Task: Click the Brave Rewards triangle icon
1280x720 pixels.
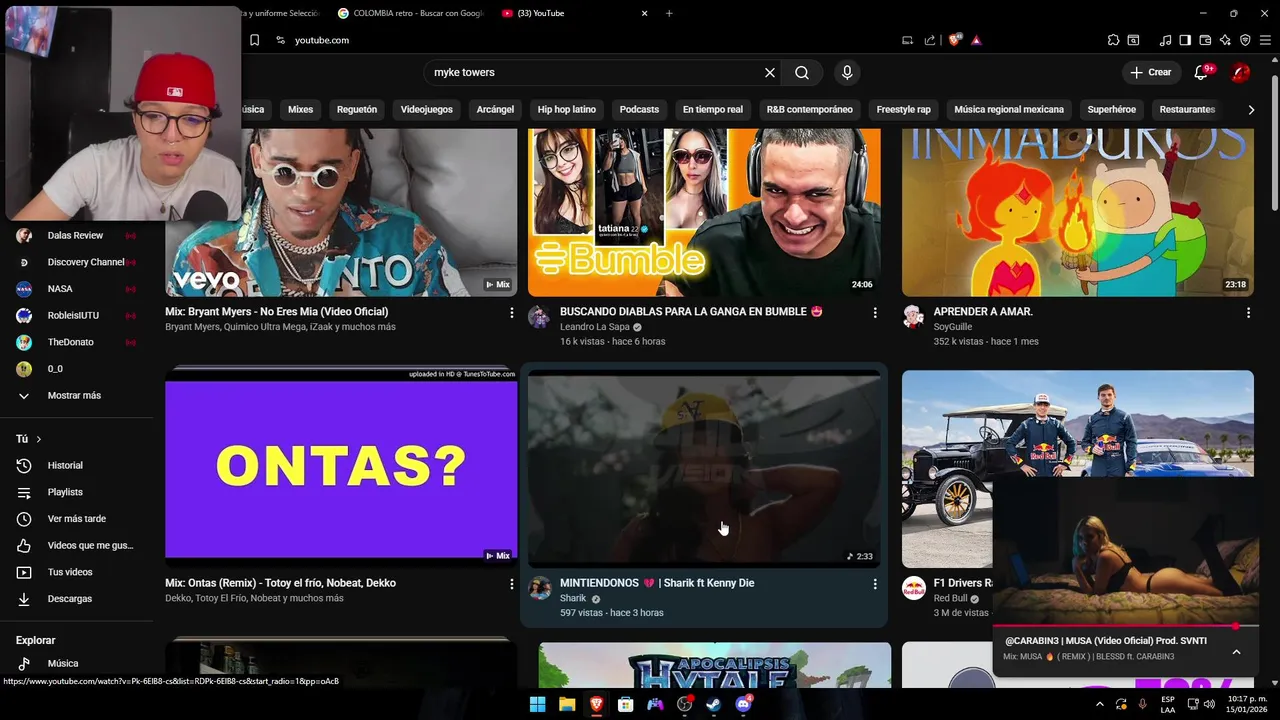Action: pos(976,40)
